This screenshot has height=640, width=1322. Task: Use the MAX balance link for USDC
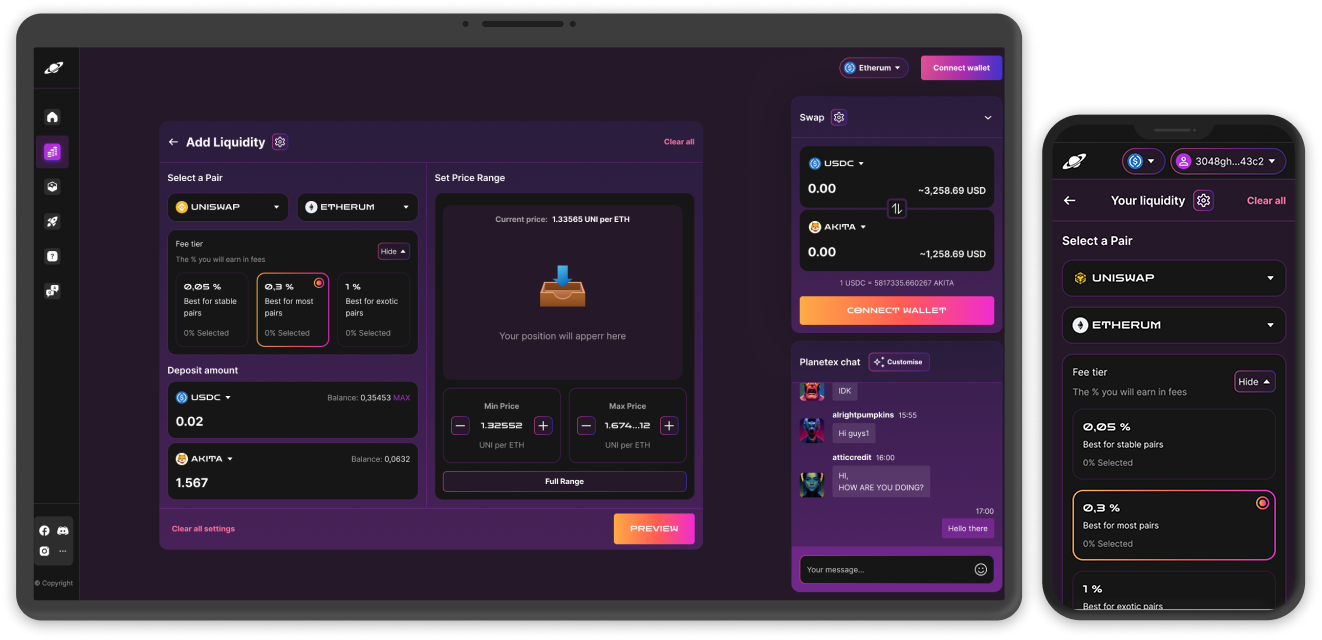pos(402,398)
